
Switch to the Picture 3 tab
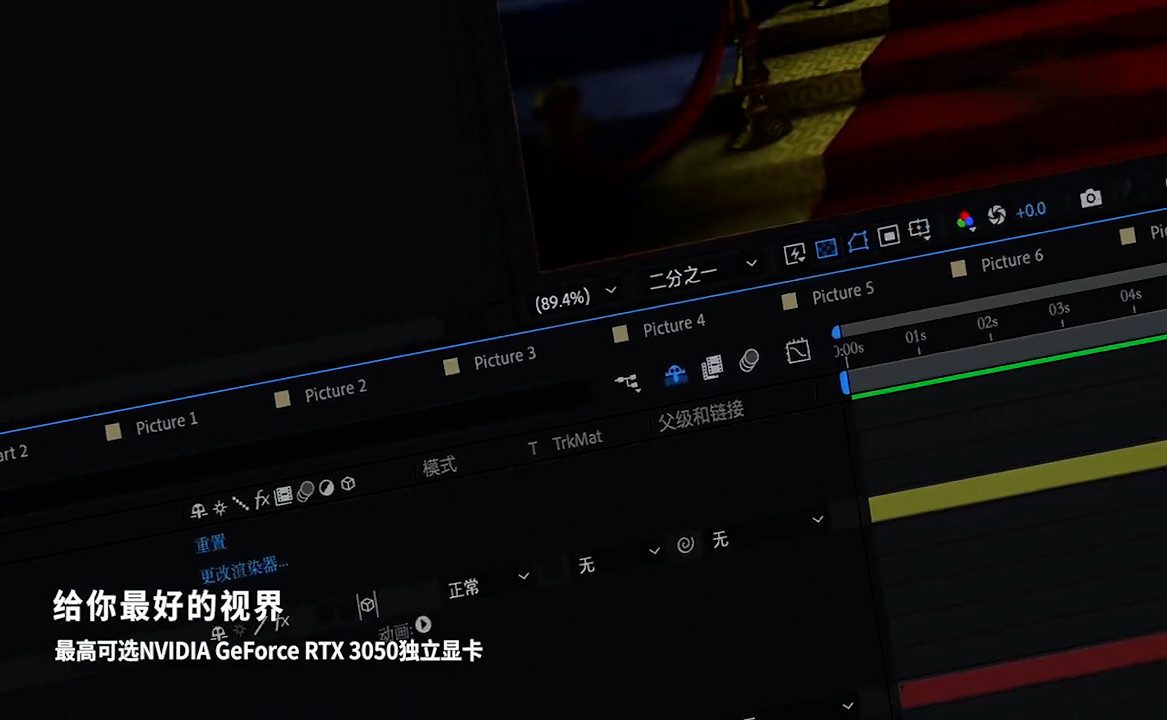[x=505, y=358]
